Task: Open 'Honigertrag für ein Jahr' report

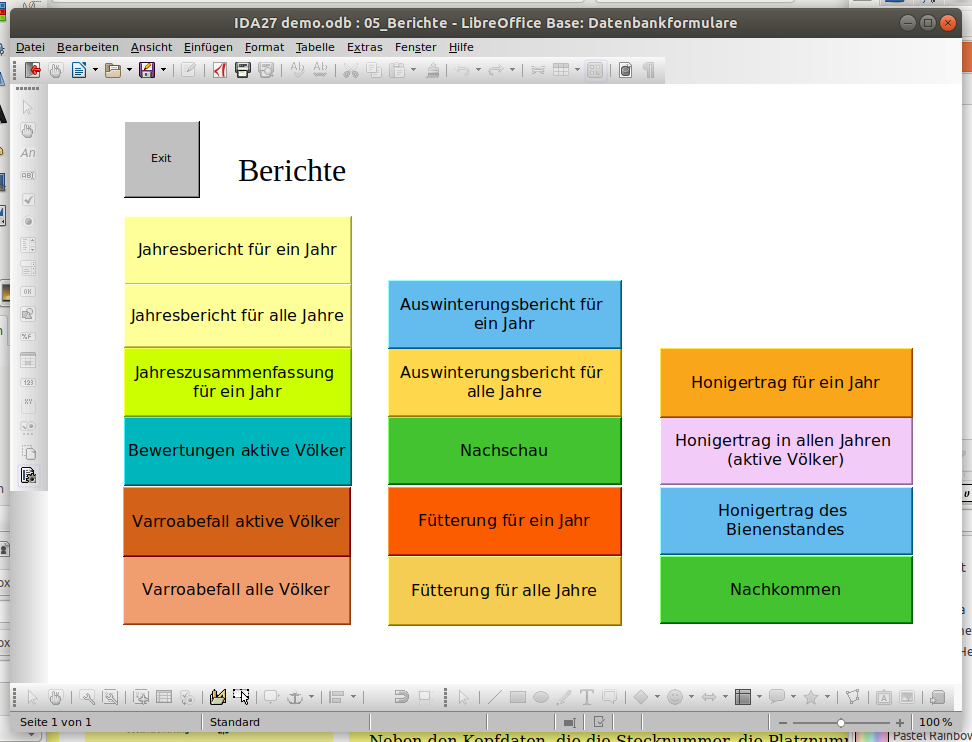Action: [786, 382]
